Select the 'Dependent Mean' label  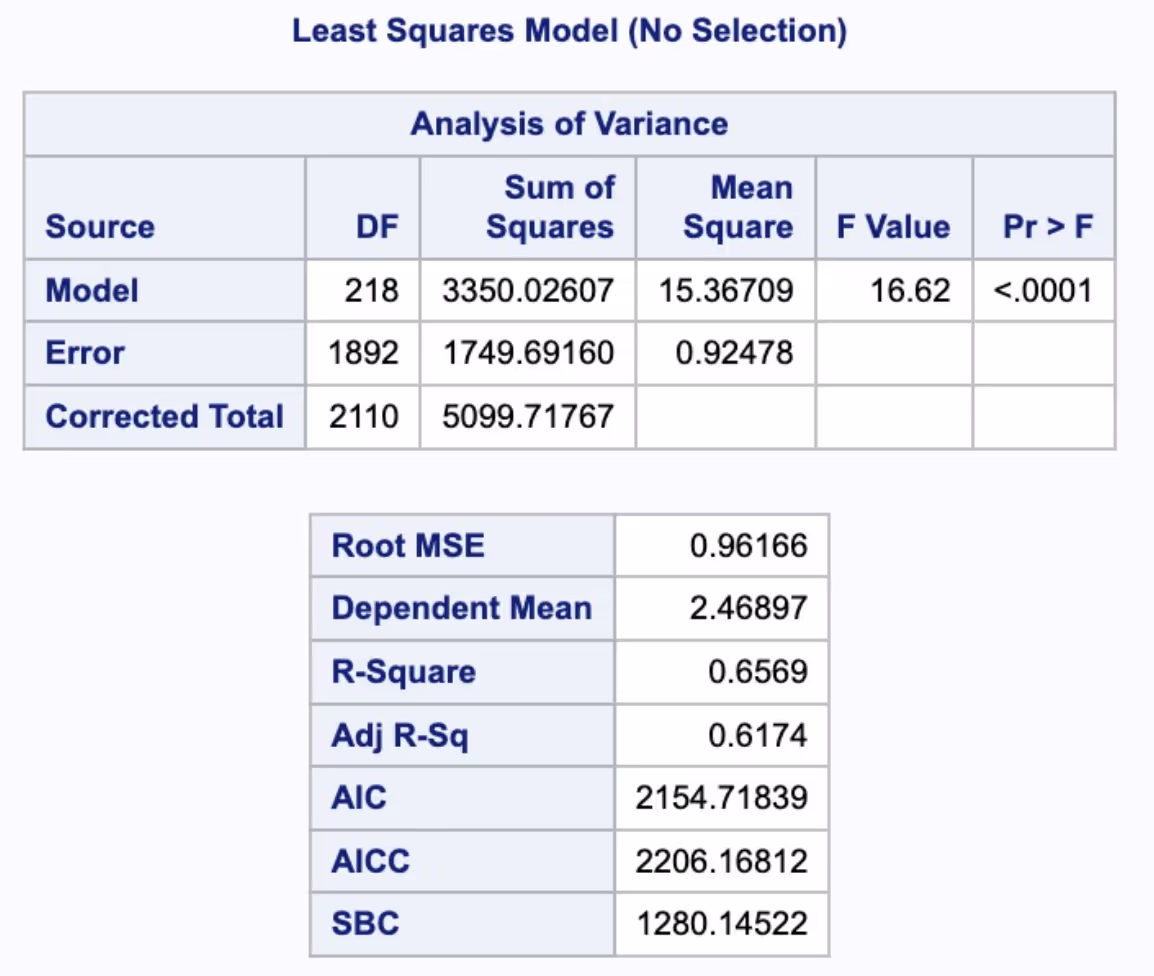[462, 608]
